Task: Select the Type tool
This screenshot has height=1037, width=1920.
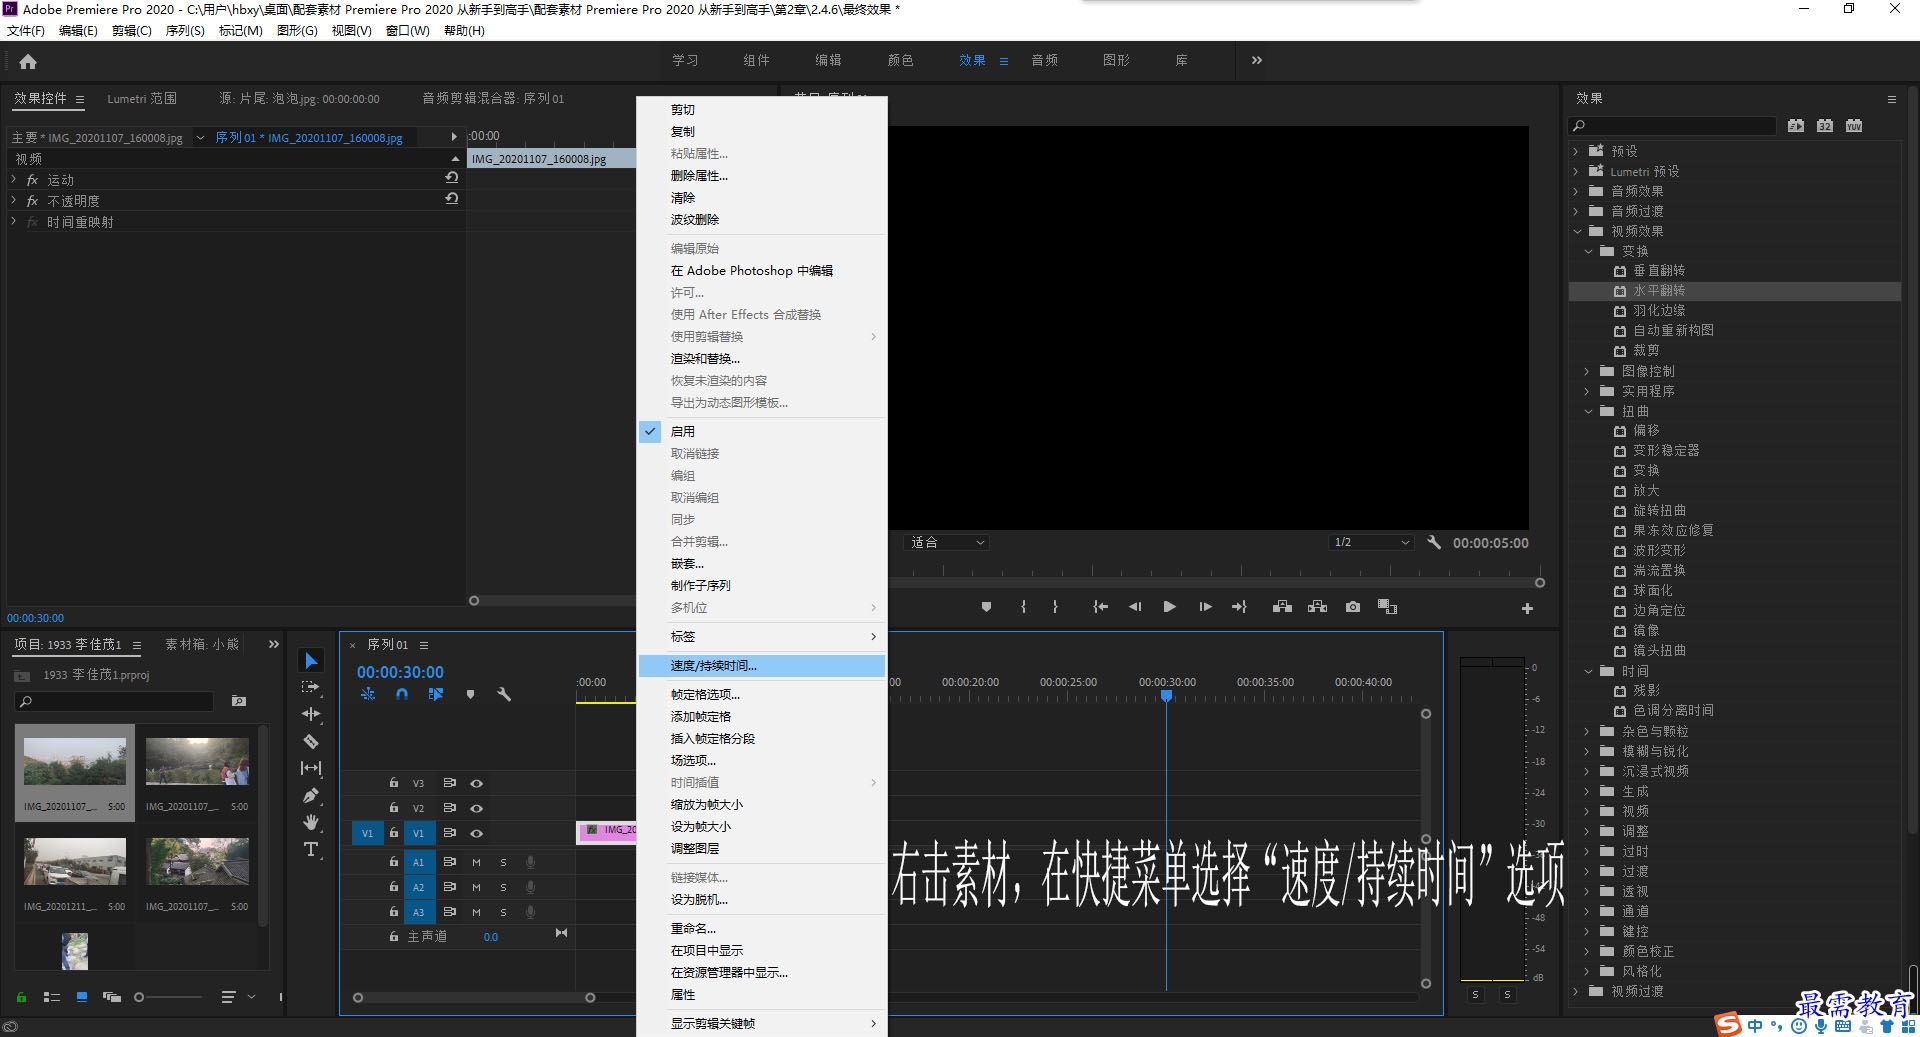Action: coord(311,849)
